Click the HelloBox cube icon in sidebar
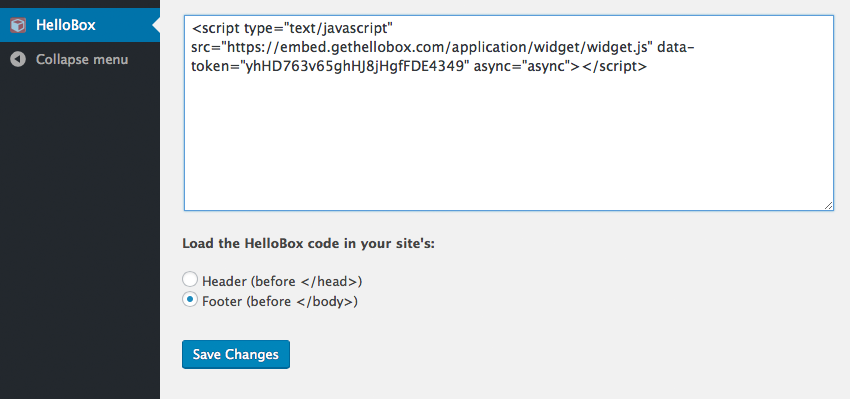 18,25
